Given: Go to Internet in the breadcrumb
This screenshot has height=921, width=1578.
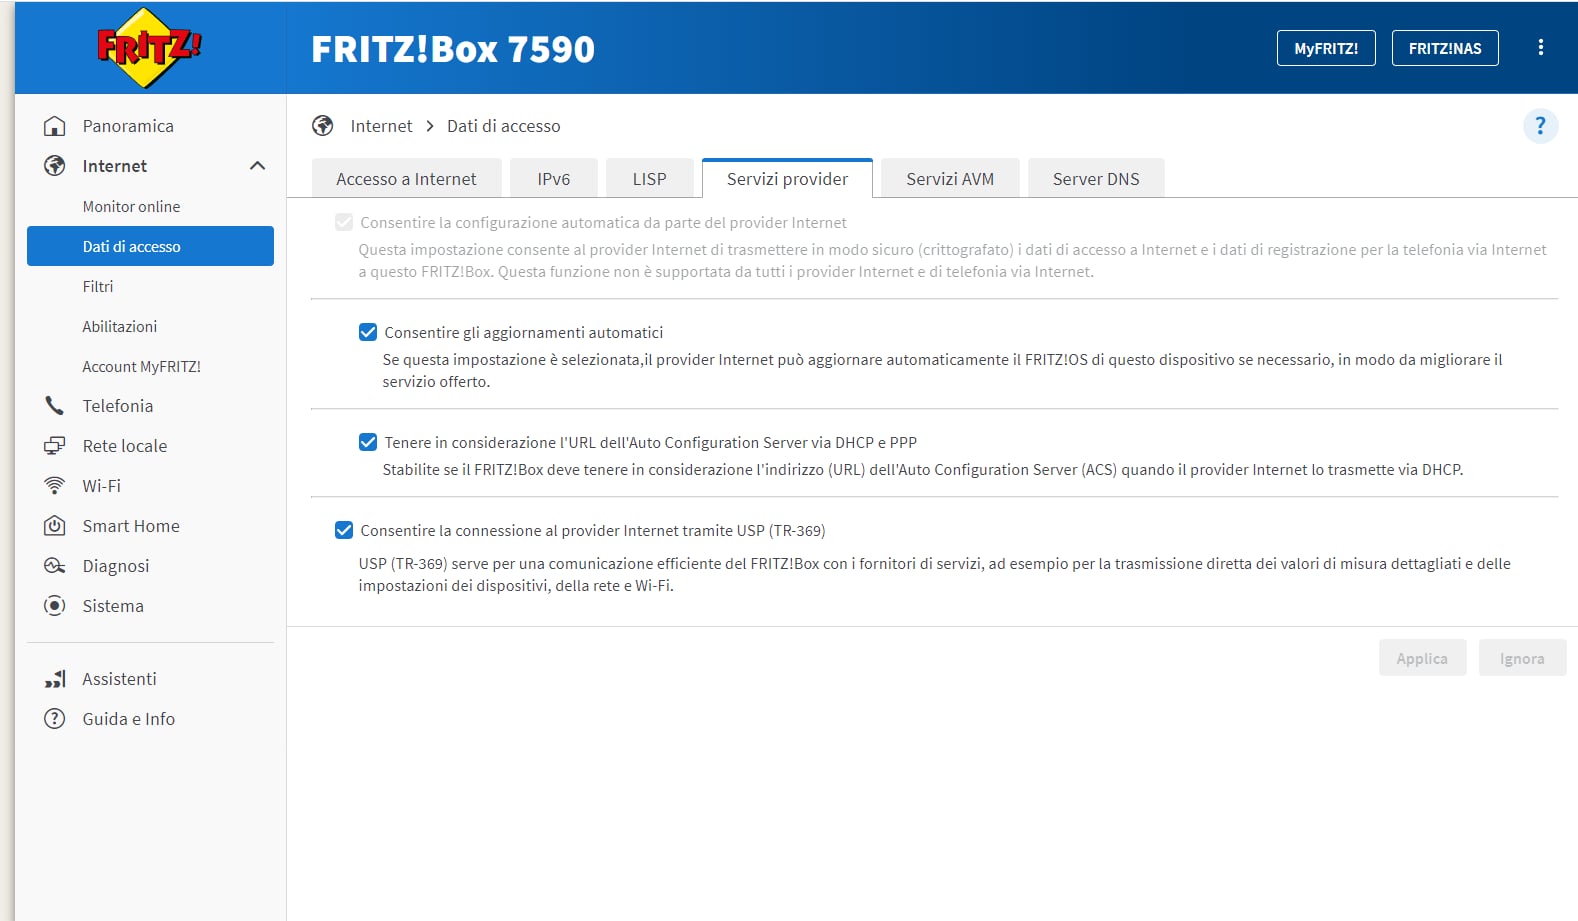Looking at the screenshot, I should coord(381,126).
